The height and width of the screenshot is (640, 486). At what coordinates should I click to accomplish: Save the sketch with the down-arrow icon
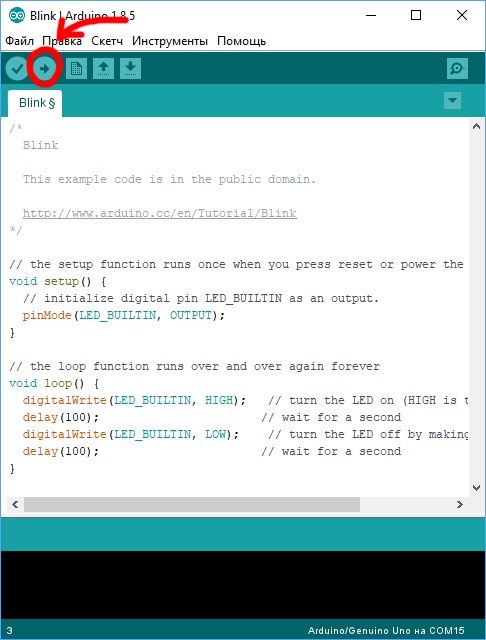tap(130, 69)
